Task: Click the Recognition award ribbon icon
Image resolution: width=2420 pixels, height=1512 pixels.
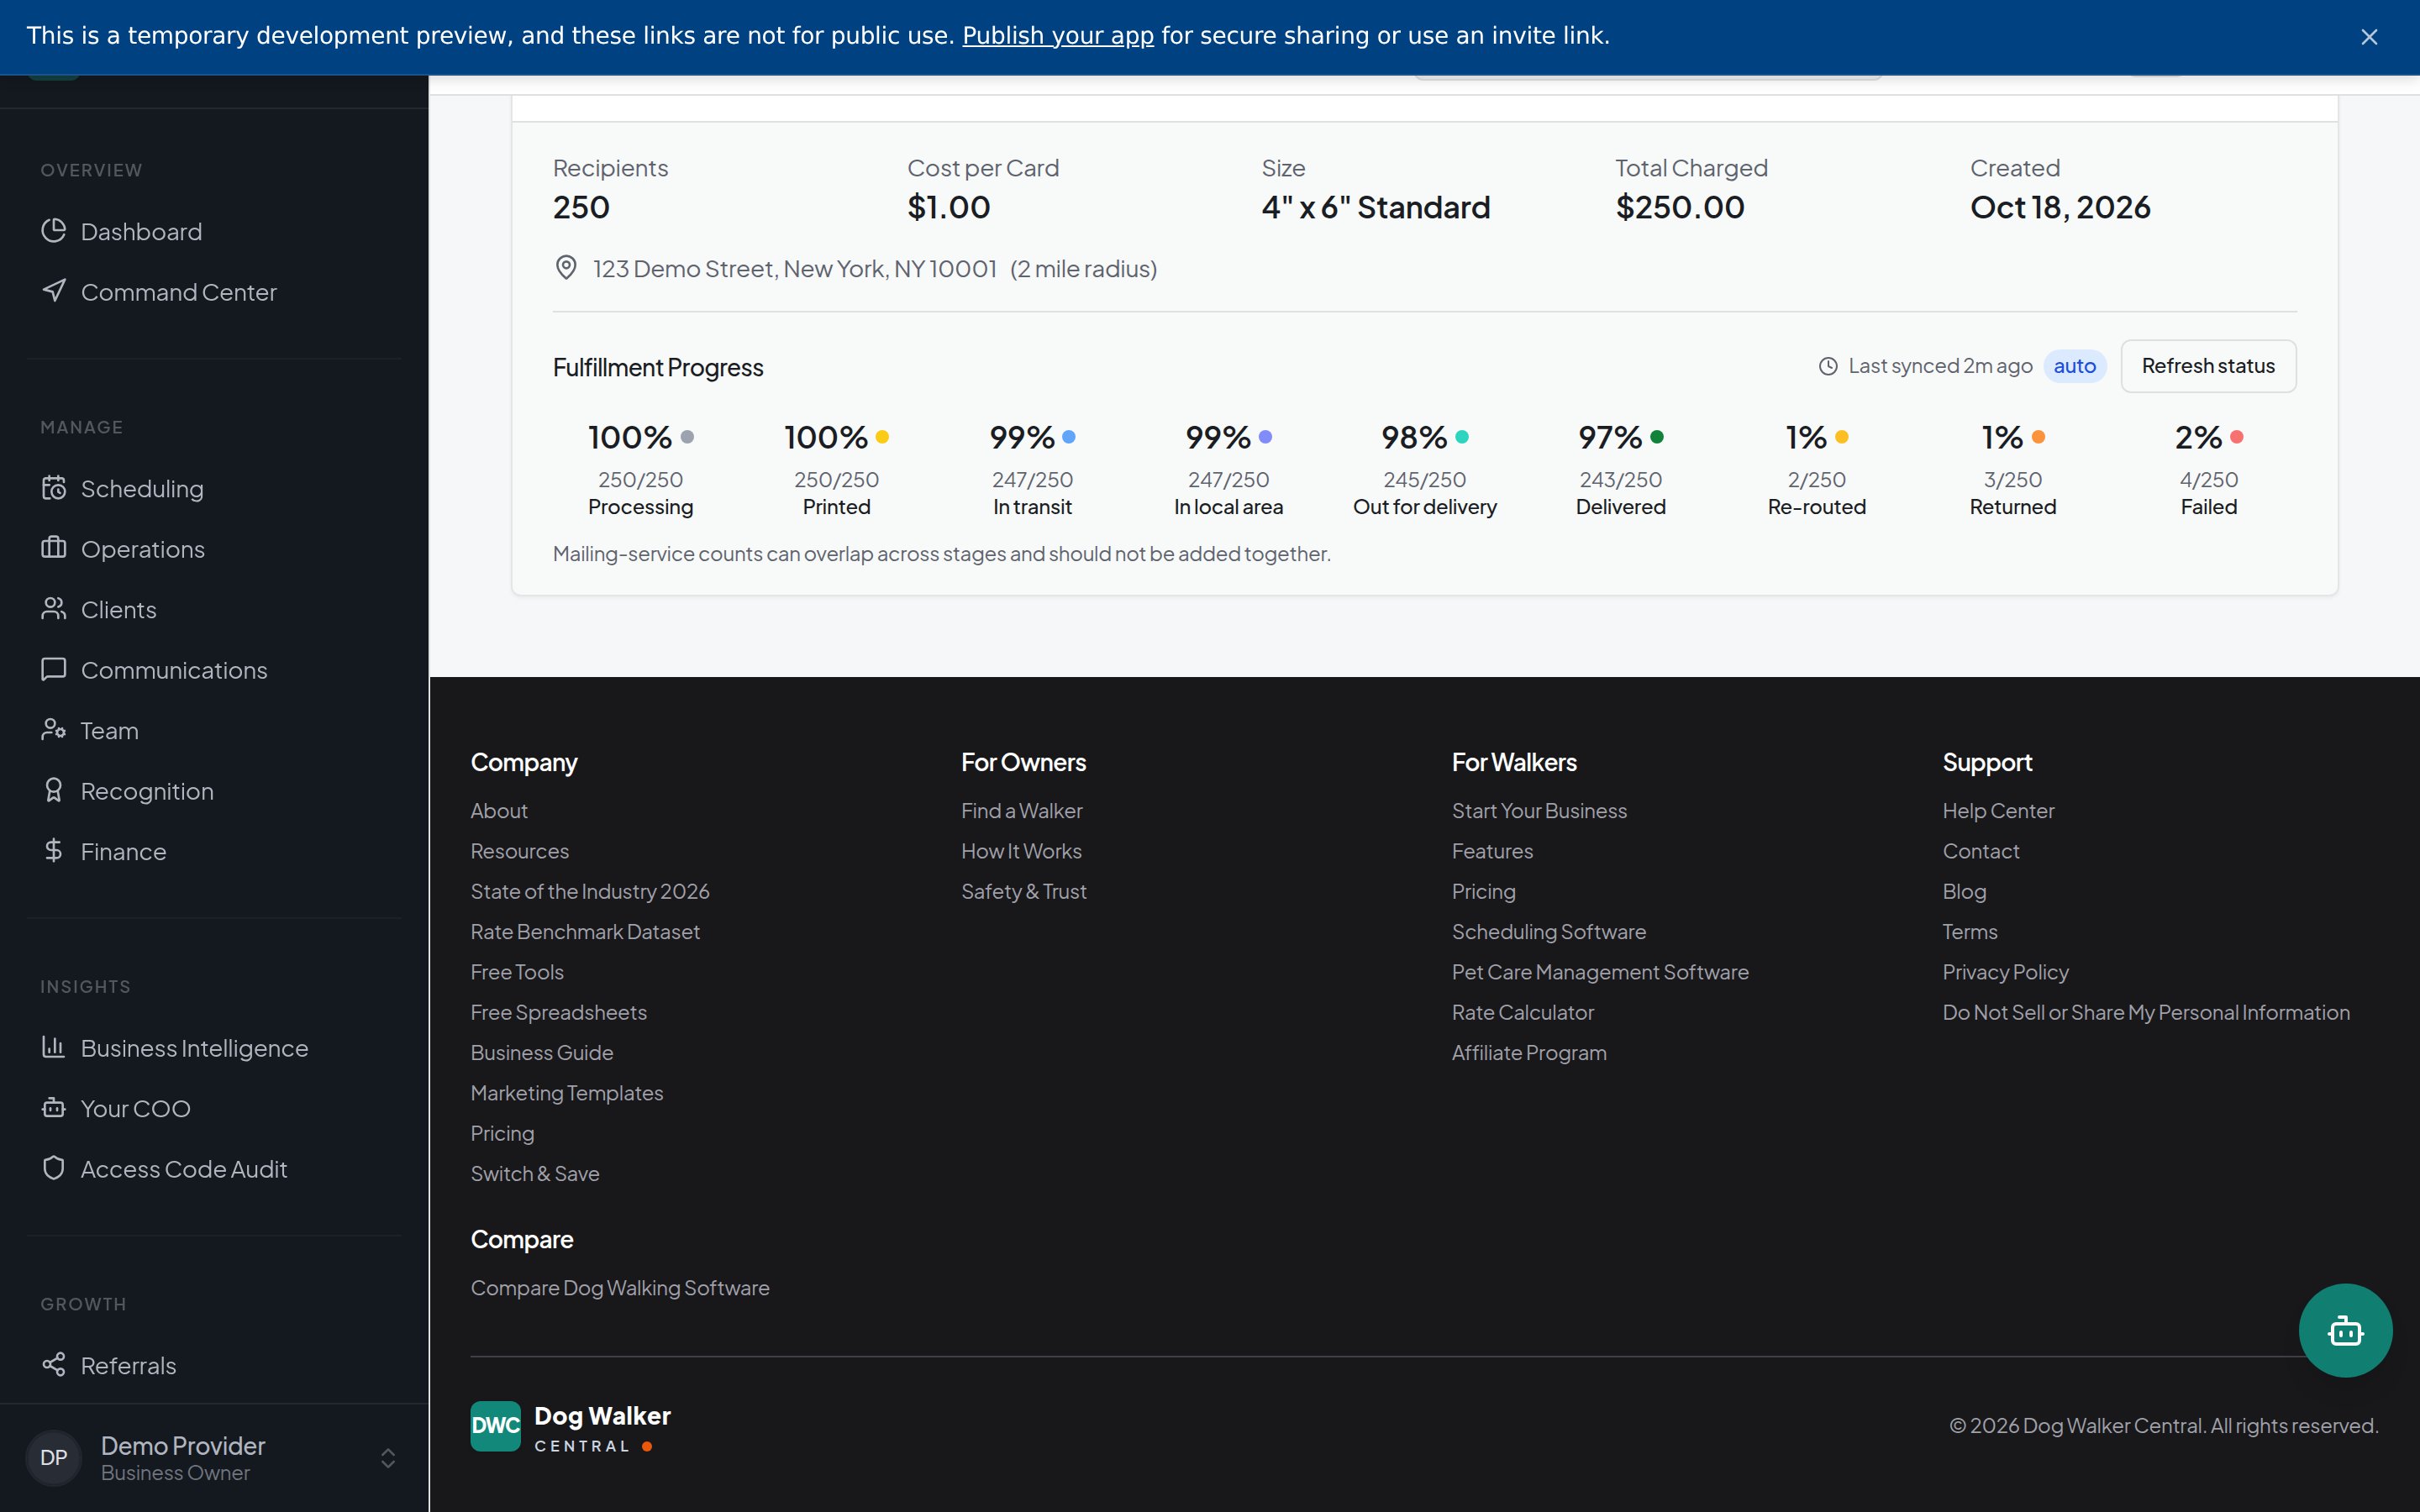Action: coord(53,790)
